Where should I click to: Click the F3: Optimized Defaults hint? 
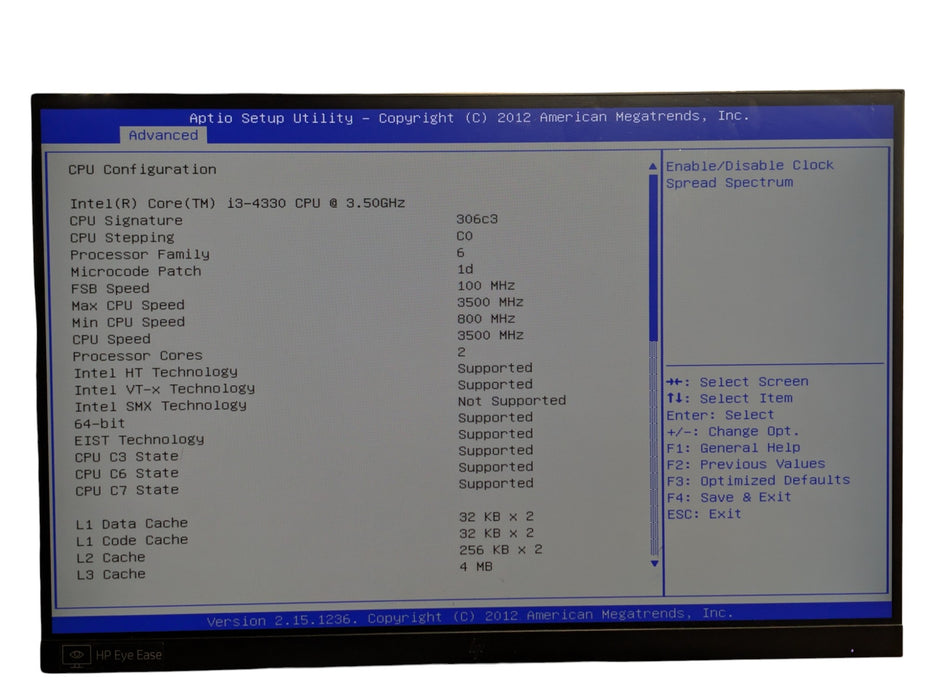(x=759, y=481)
